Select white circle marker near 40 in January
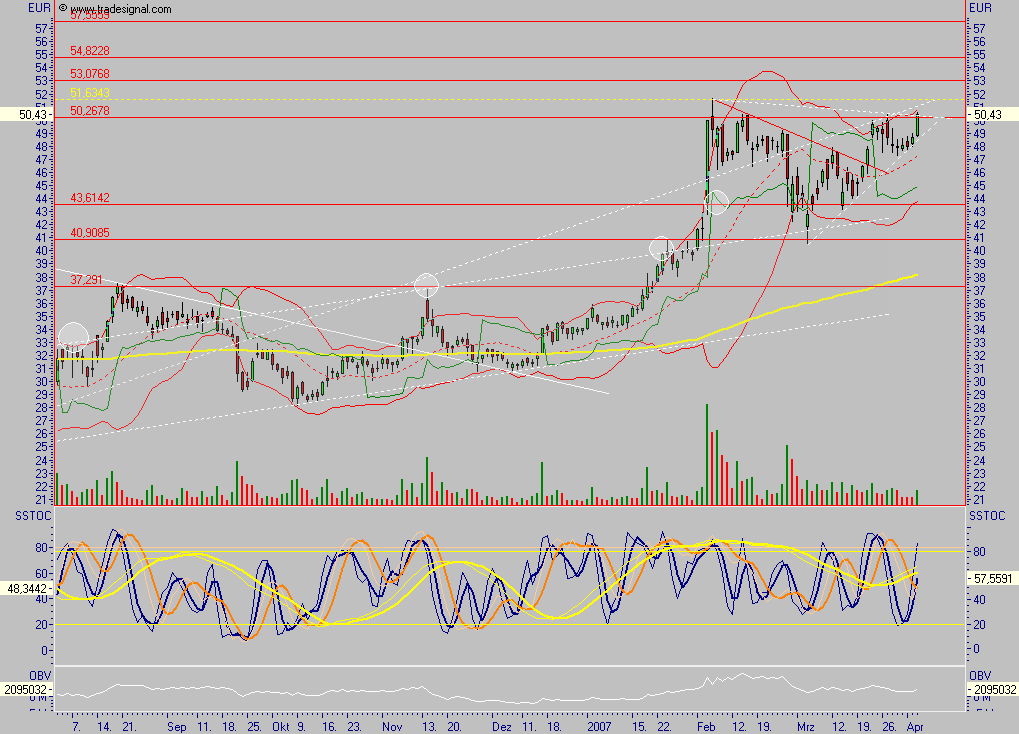 tap(662, 248)
